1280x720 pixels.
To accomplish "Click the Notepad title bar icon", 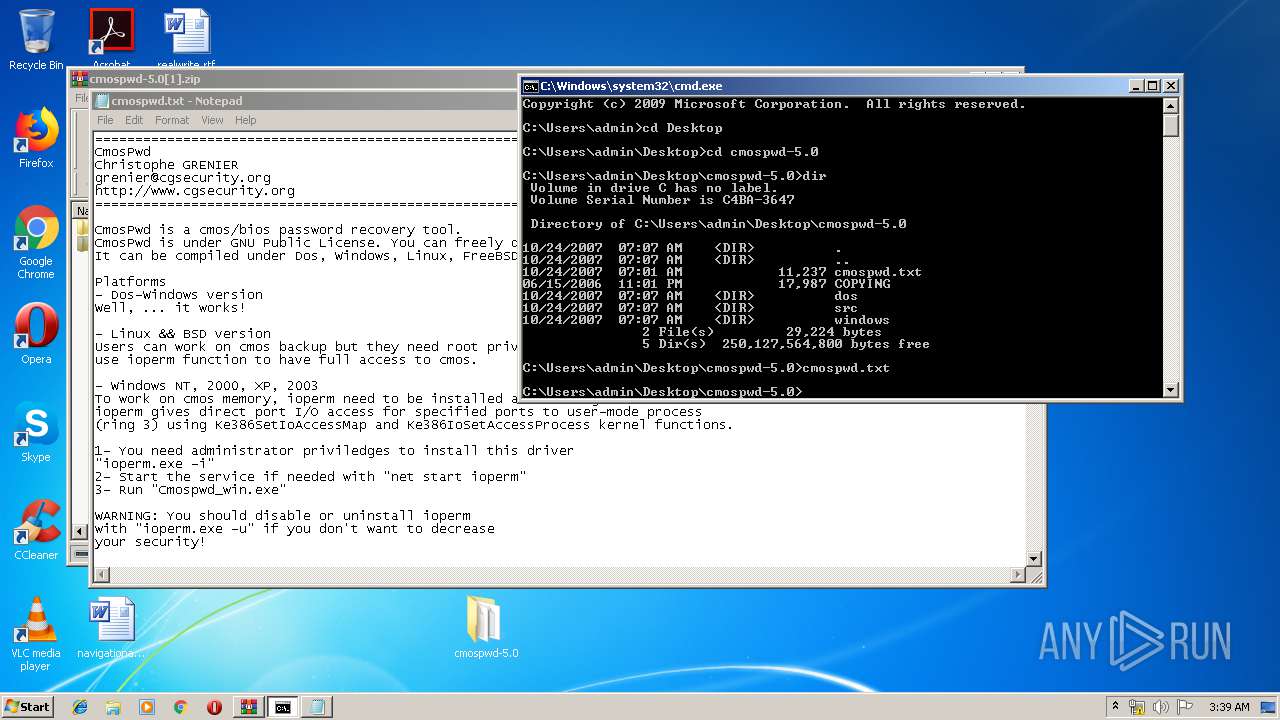I will [x=101, y=101].
